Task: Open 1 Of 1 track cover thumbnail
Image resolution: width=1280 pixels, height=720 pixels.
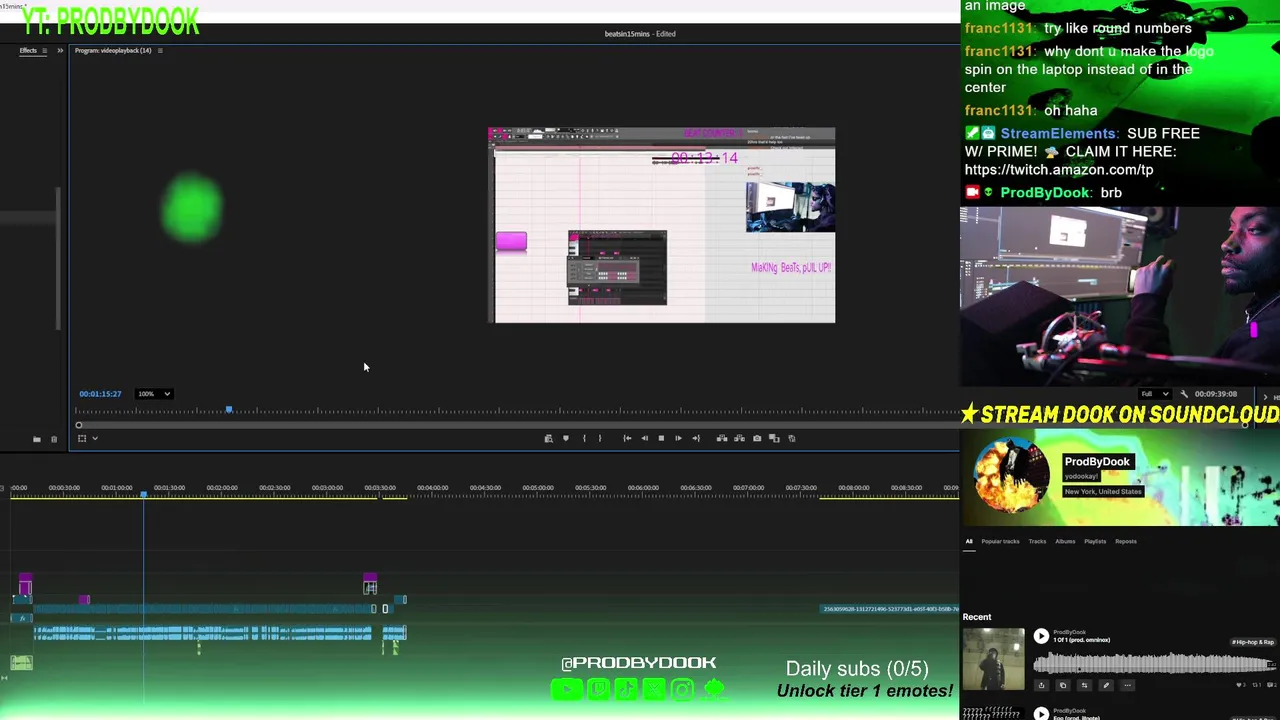Action: tap(994, 659)
